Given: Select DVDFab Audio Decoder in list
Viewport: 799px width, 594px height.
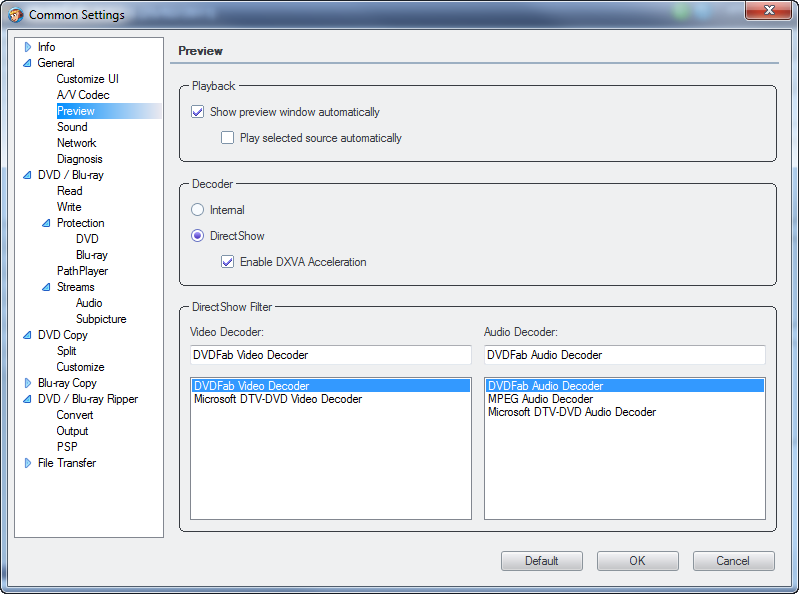Looking at the screenshot, I should pyautogui.click(x=625, y=386).
